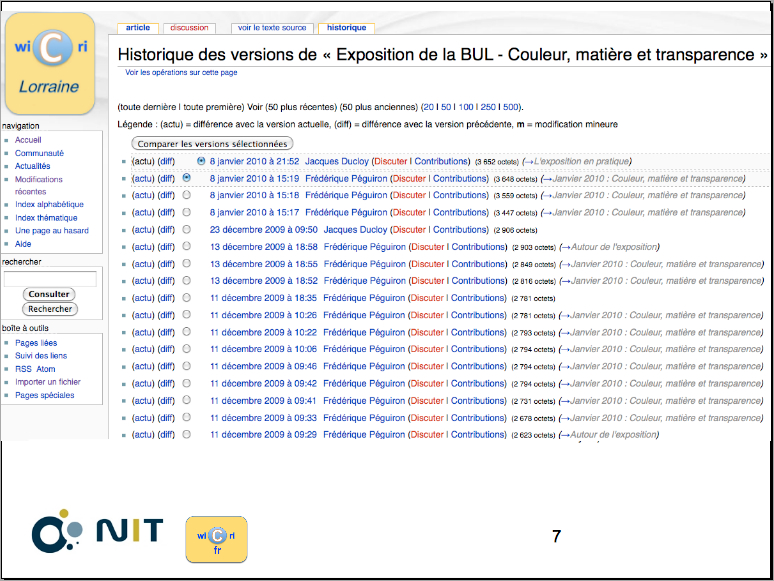Show 500 versions per page
The height and width of the screenshot is (581, 774).
[x=510, y=107]
